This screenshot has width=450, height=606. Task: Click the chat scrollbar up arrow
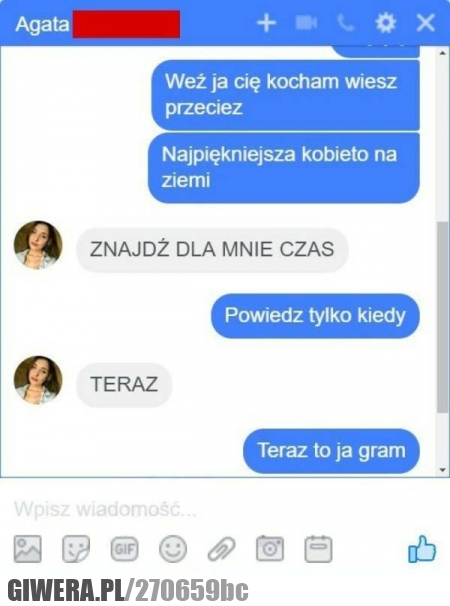443,53
